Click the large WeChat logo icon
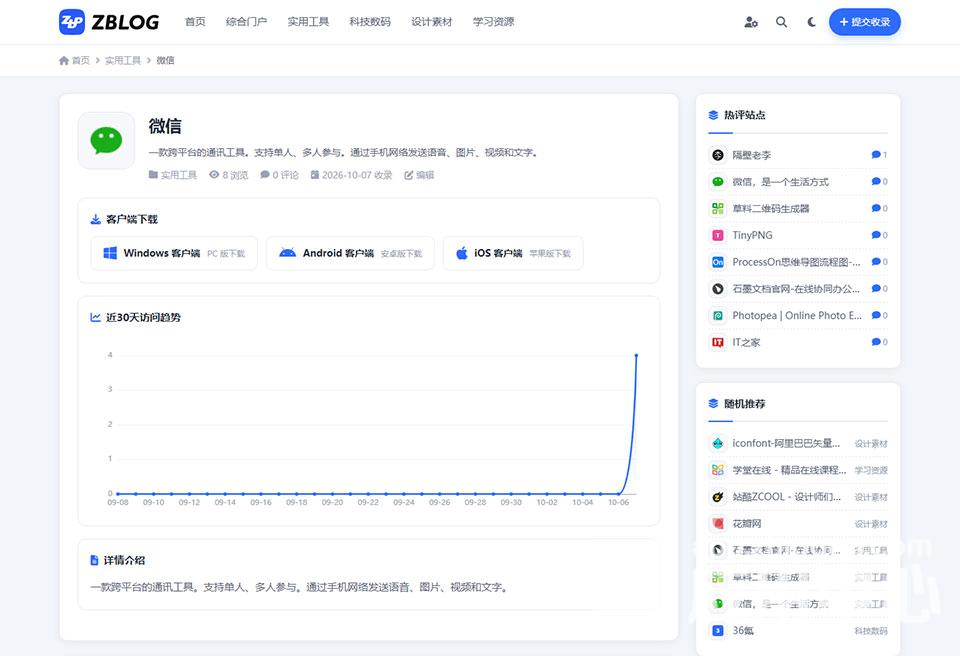This screenshot has width=960, height=656. point(106,140)
